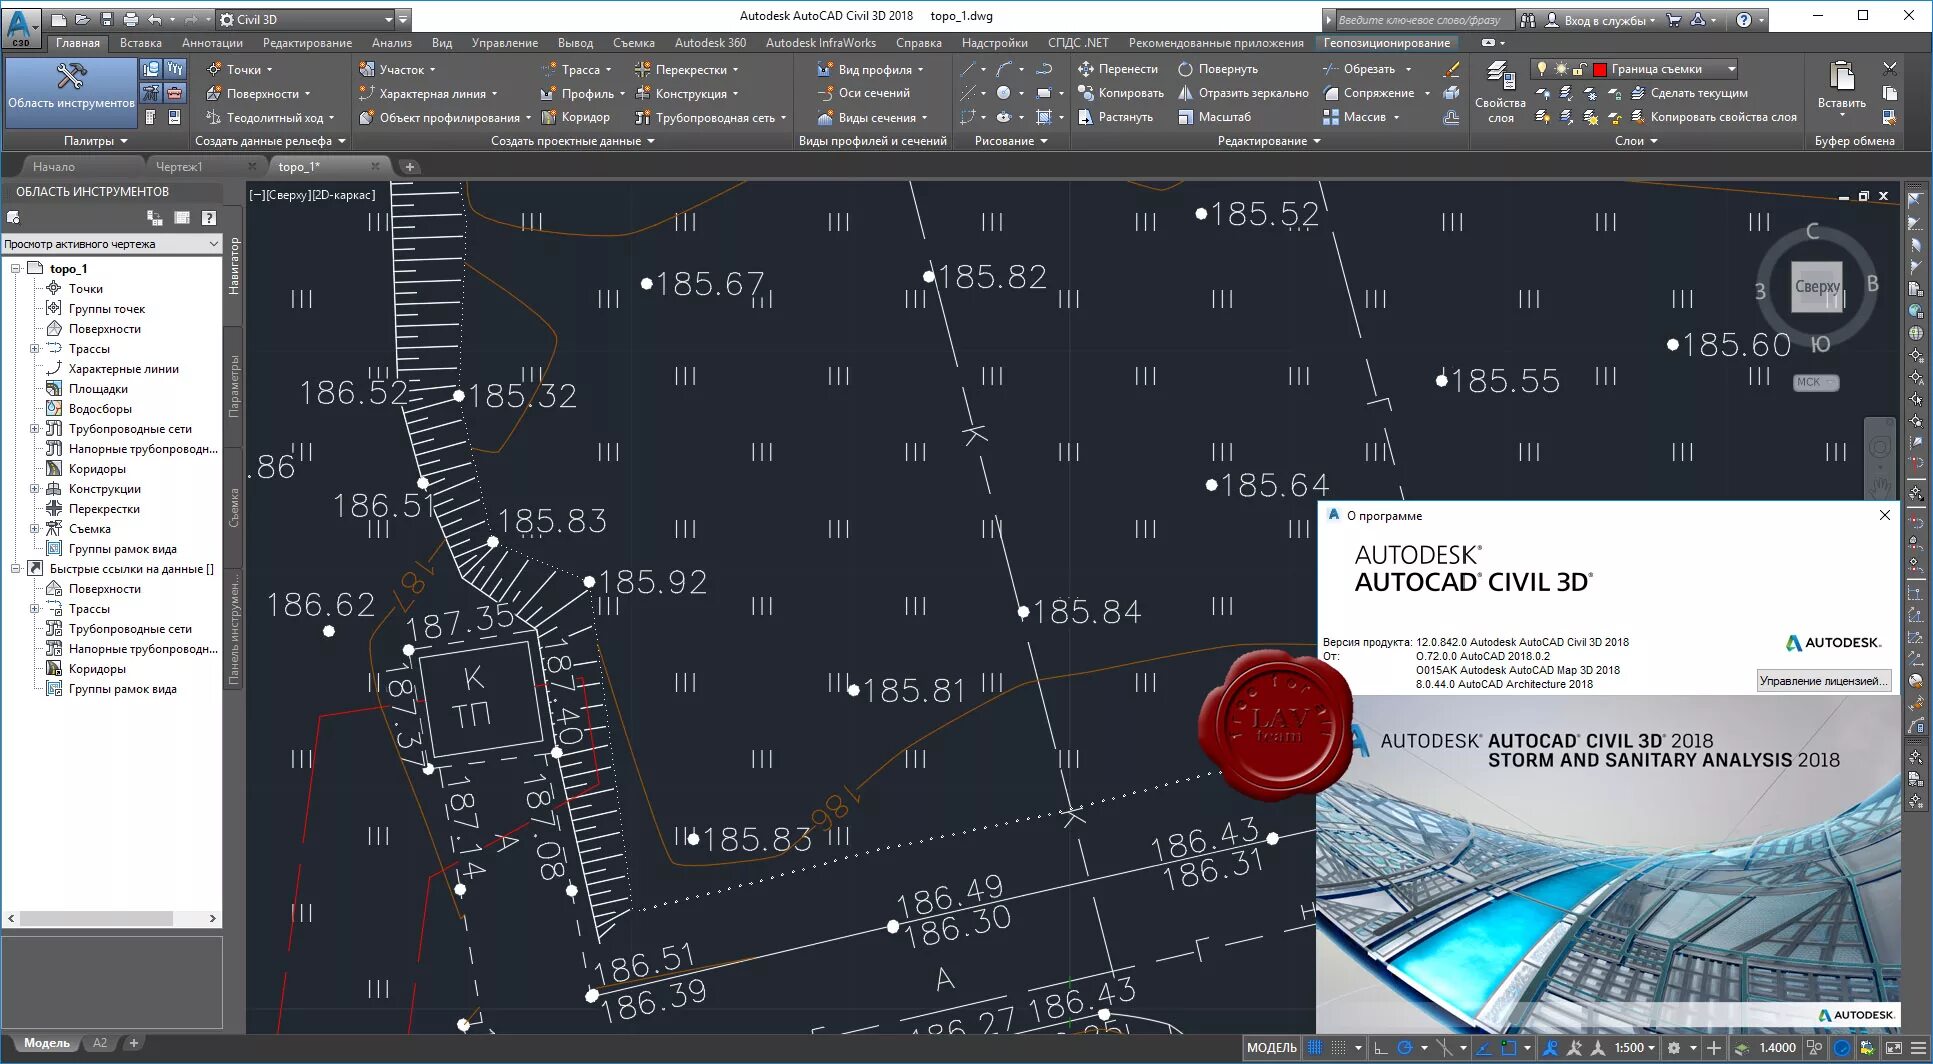Image resolution: width=1933 pixels, height=1064 pixels.
Task: Click the Сопряжение fillet tool
Action: pyautogui.click(x=1369, y=93)
